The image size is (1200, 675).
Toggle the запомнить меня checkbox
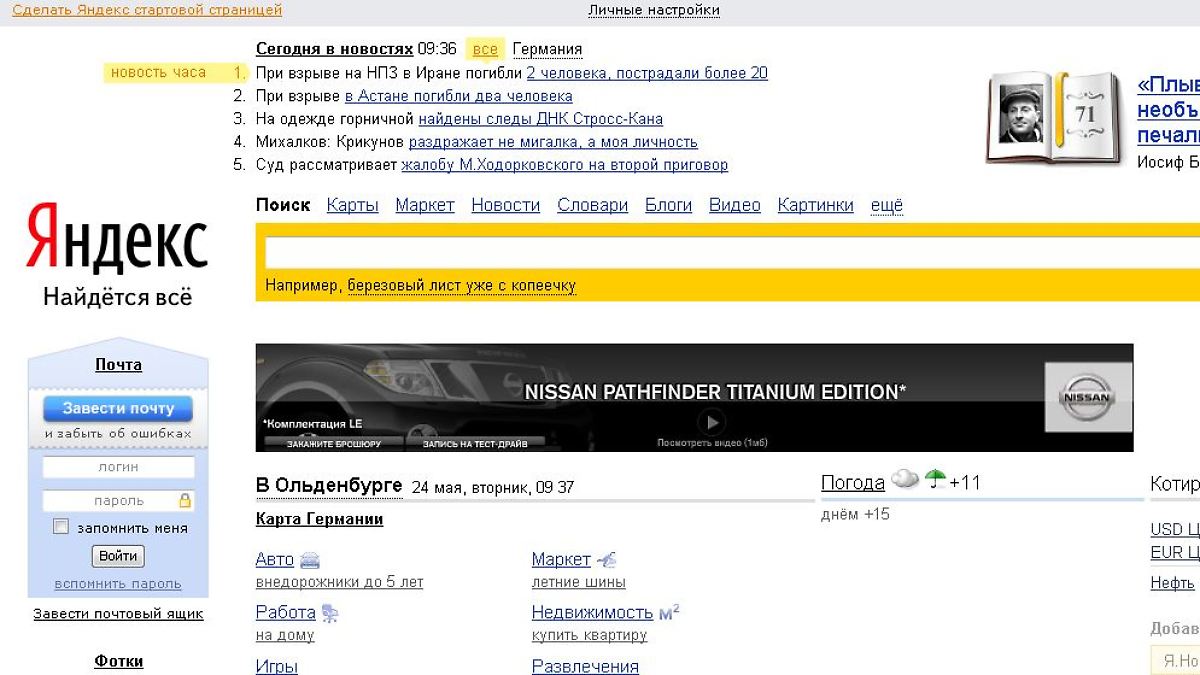61,527
